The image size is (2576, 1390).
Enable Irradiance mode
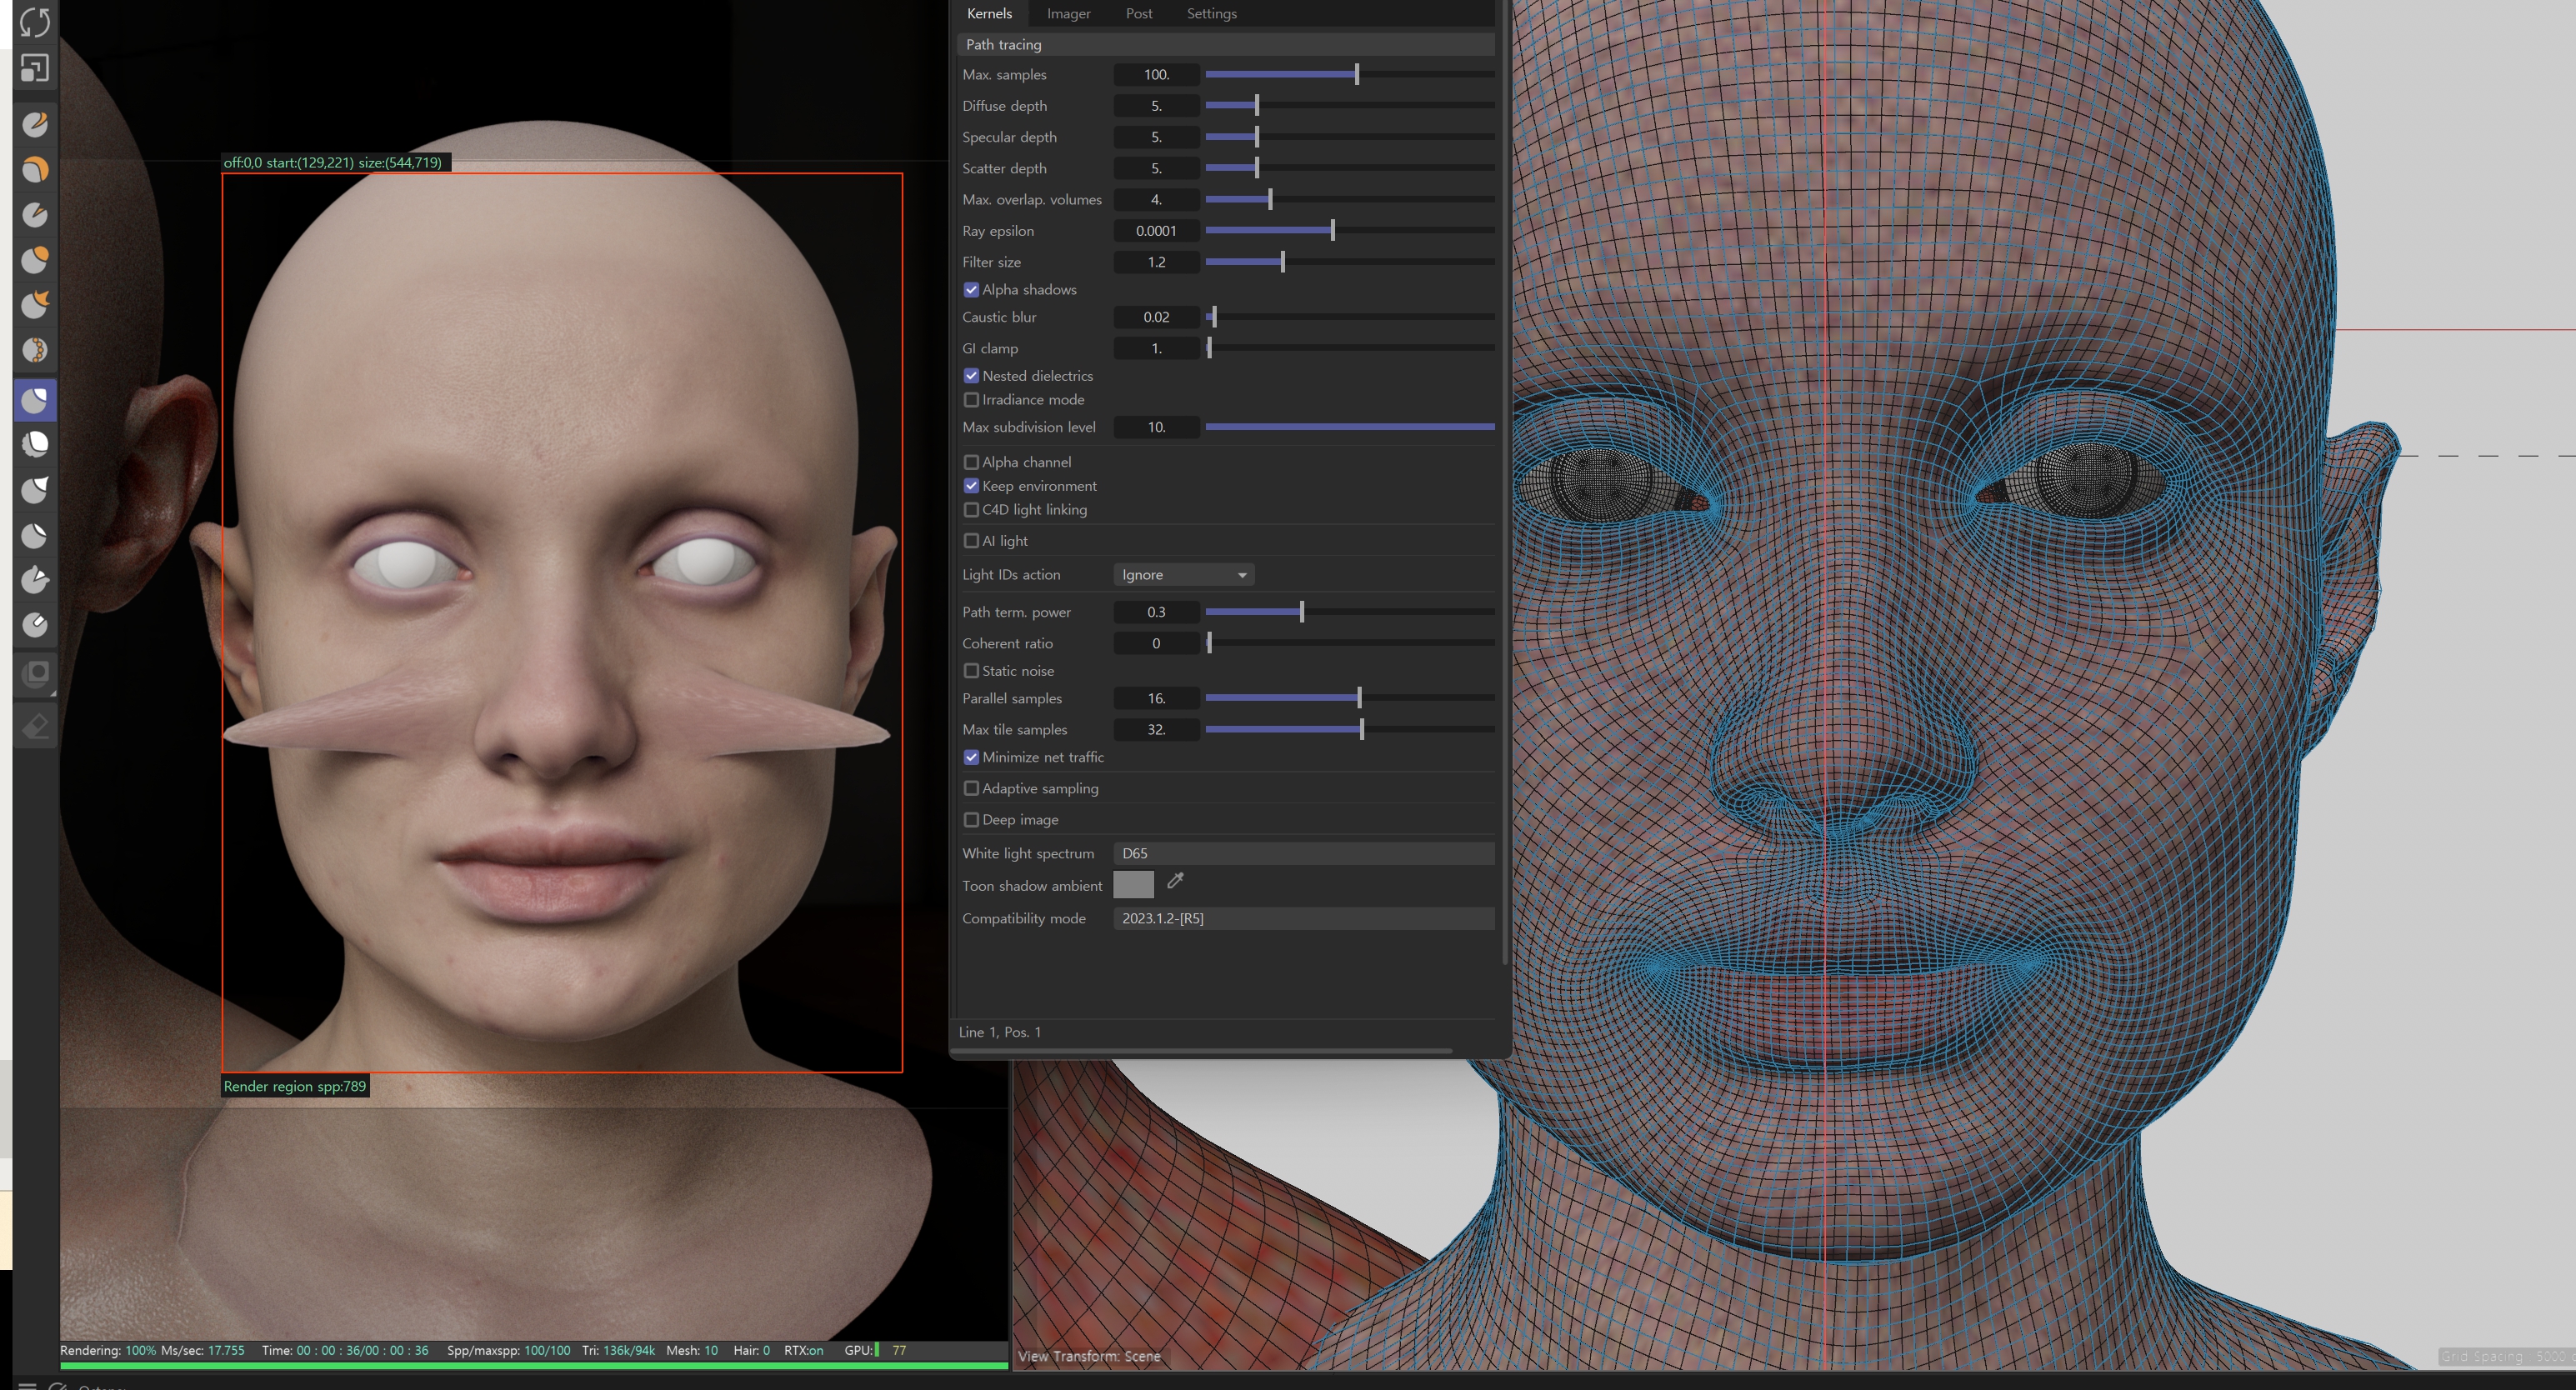click(x=971, y=400)
